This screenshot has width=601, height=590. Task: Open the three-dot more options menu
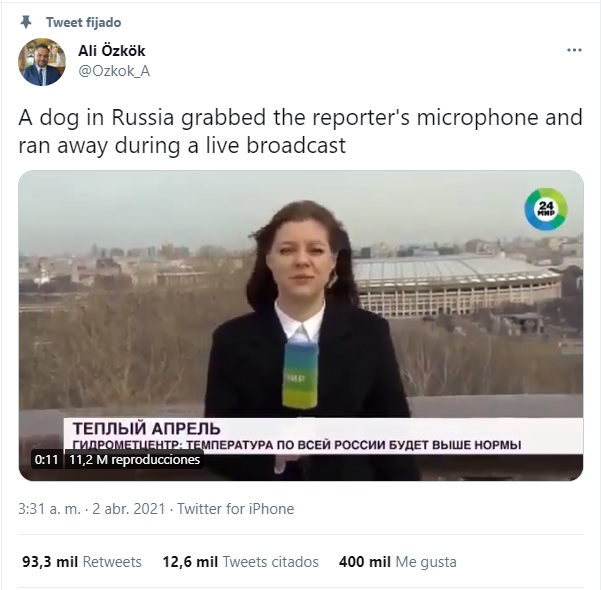click(574, 50)
